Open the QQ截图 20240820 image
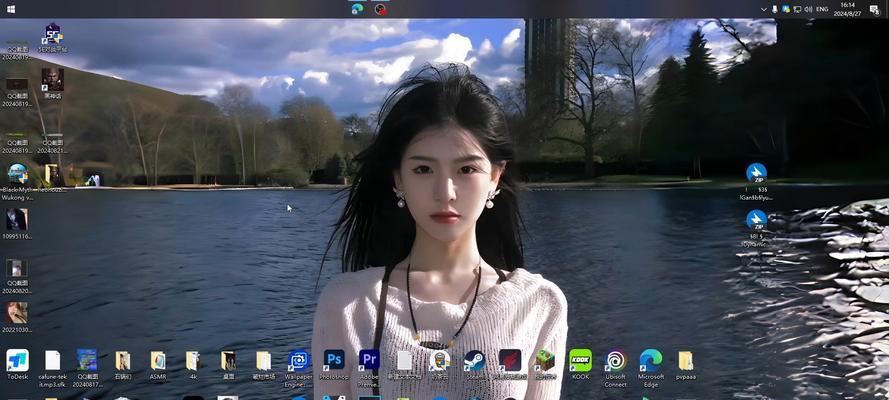Screen dimensions: 889x400 point(17,267)
